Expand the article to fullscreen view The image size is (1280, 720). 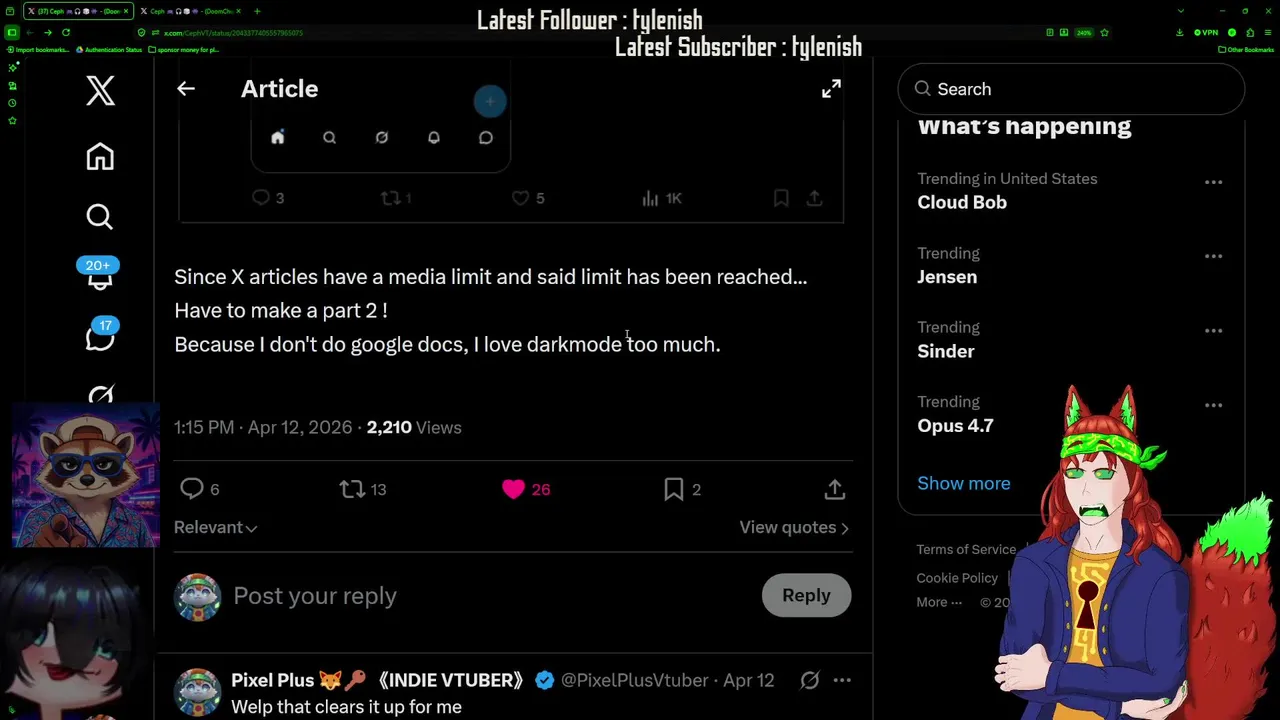pos(831,89)
